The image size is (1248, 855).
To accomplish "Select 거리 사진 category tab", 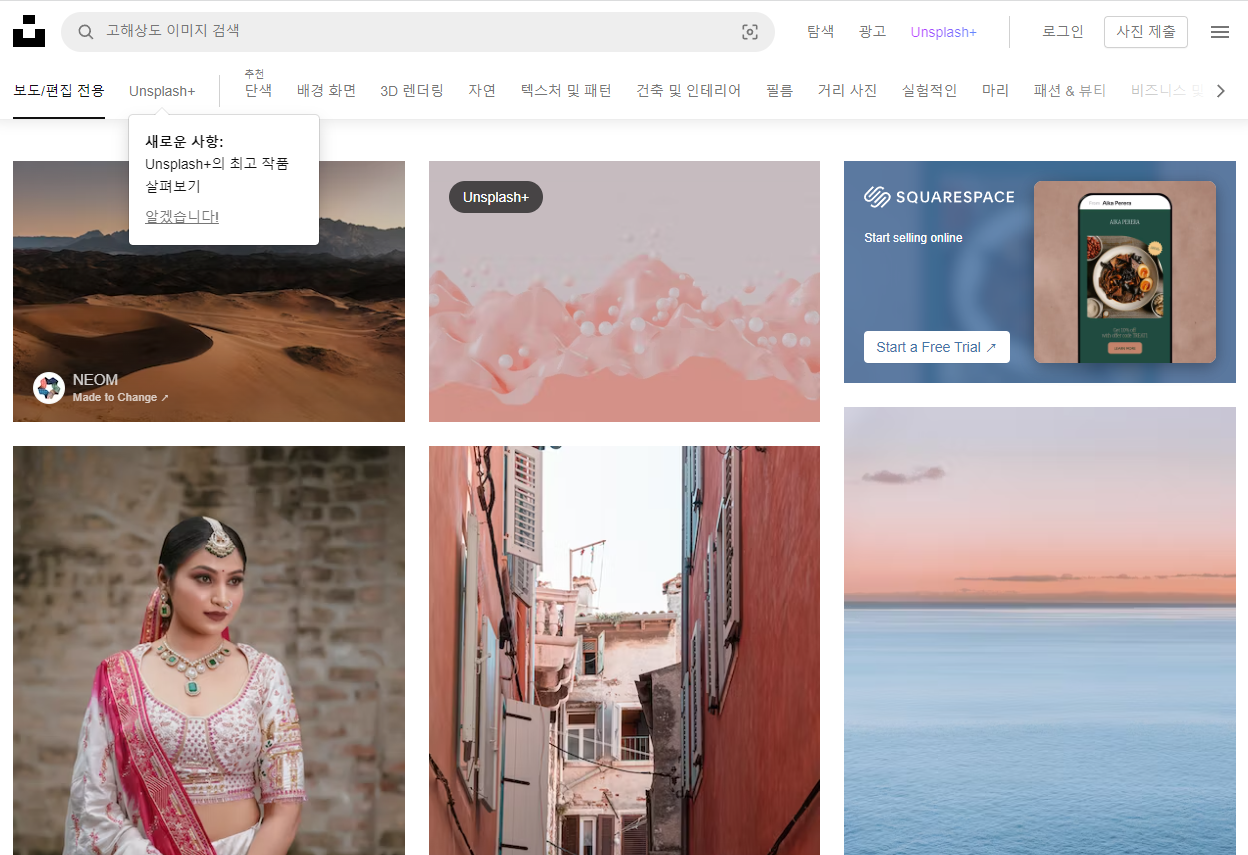I will 847,91.
